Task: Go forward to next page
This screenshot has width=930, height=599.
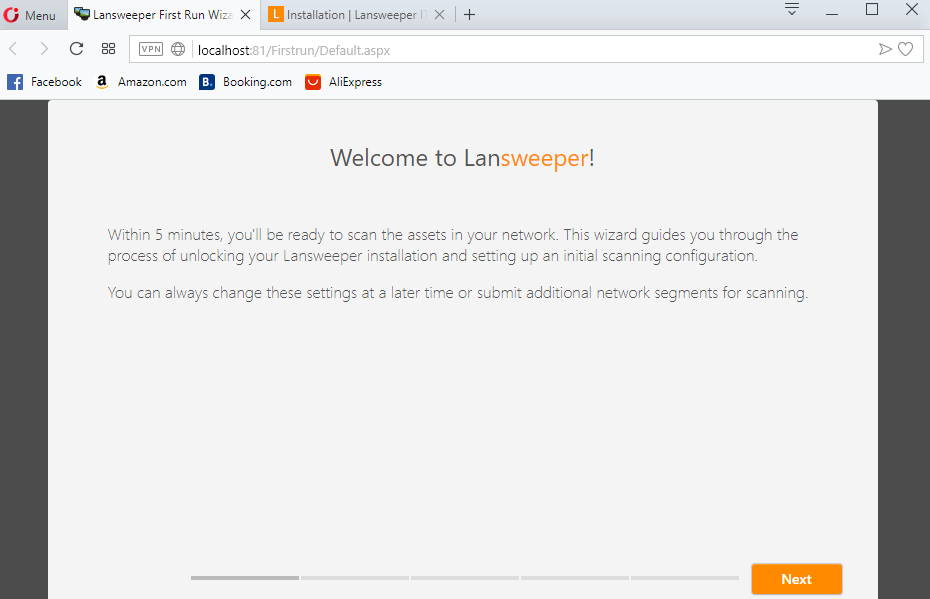Action: click(44, 49)
